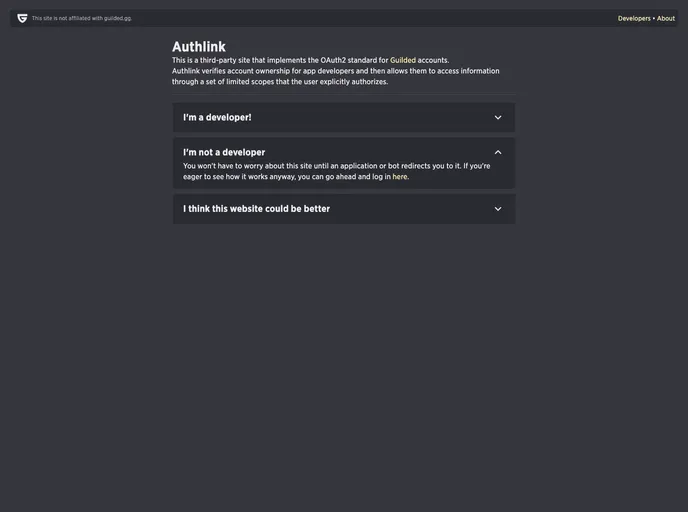Expand the "I'm a developer!" section title
Screen dimensions: 688x512
click(217, 118)
